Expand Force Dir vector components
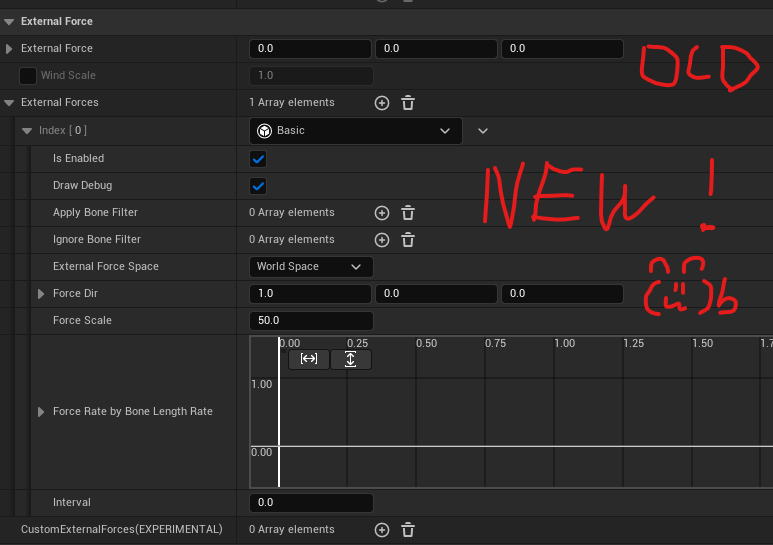 point(41,294)
